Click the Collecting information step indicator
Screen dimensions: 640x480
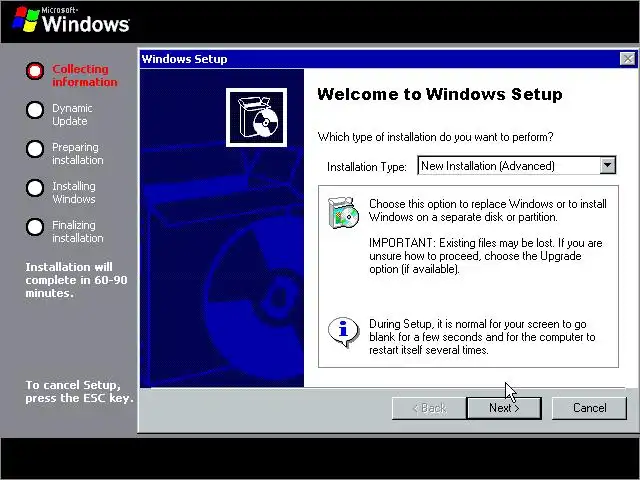(x=35, y=71)
